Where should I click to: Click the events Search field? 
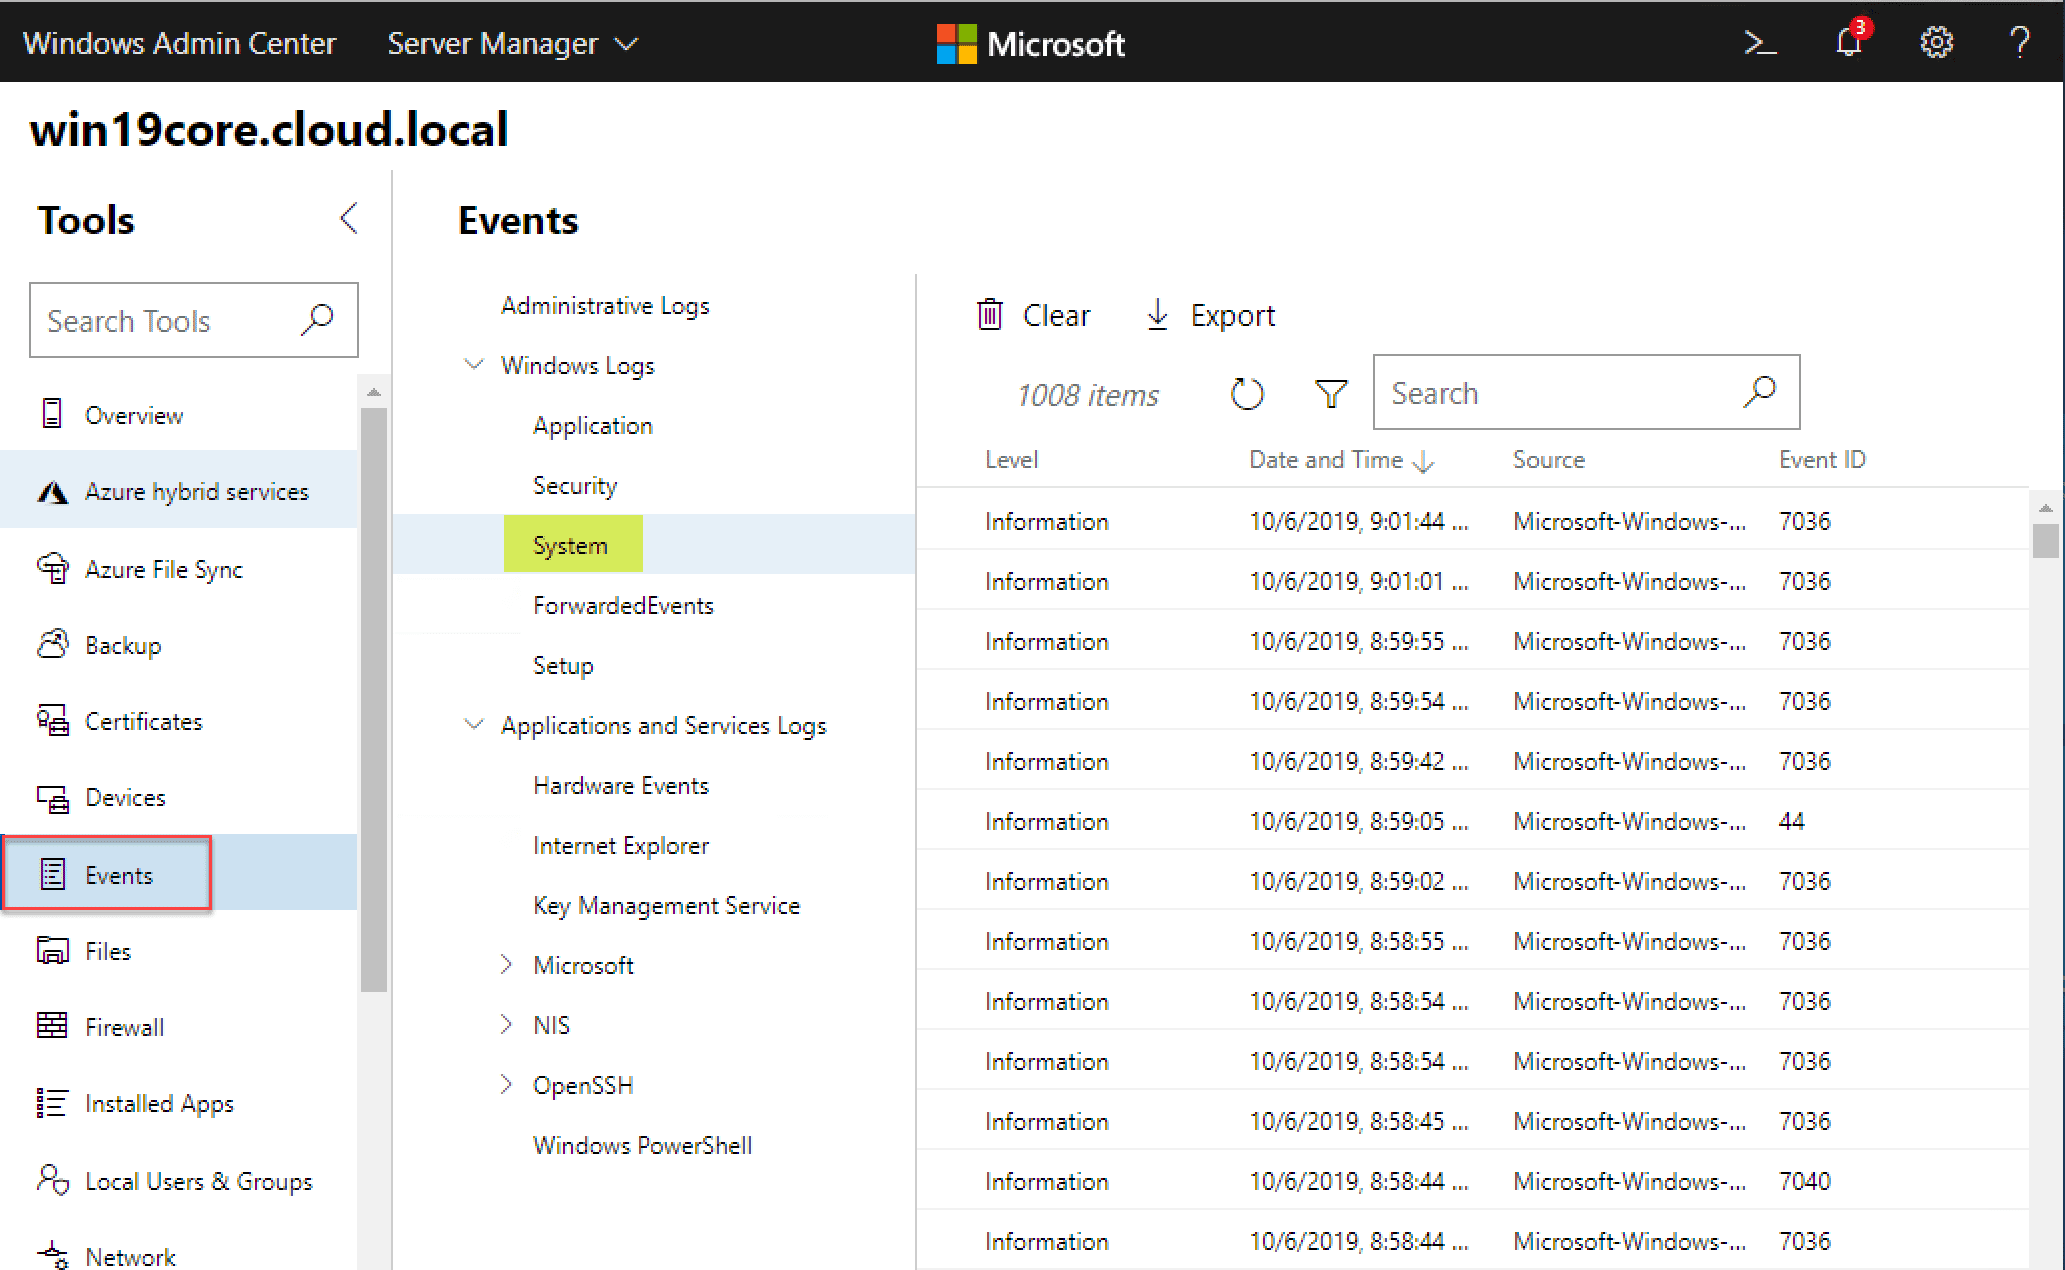point(1560,393)
